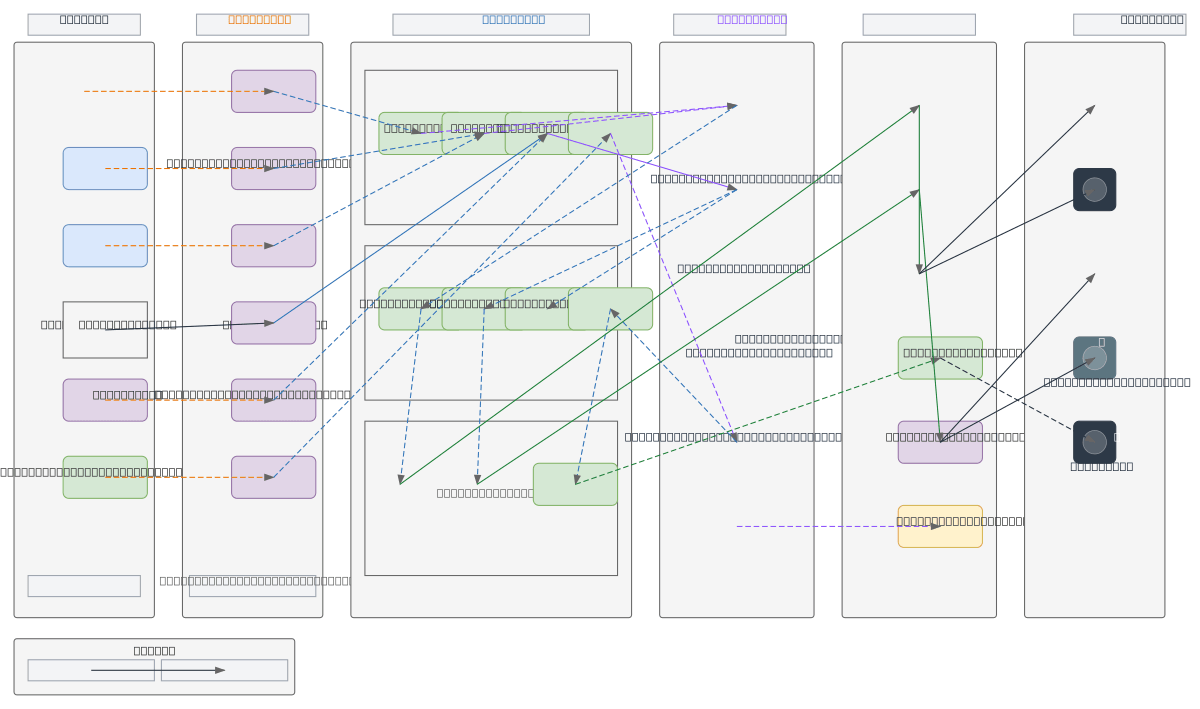Click the blank header above the fifth column
The width and height of the screenshot is (1200, 709).
tap(918, 24)
